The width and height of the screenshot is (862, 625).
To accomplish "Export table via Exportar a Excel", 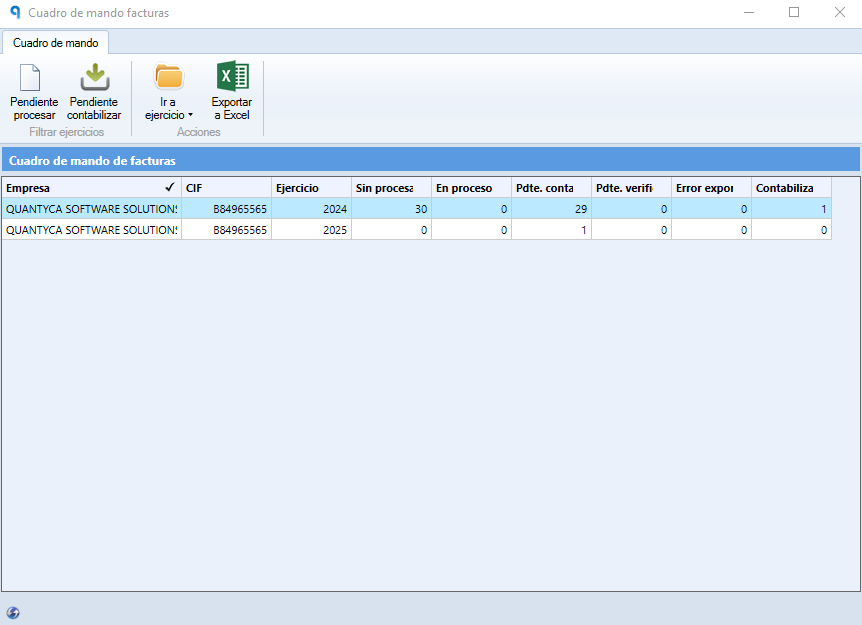I will (x=231, y=91).
